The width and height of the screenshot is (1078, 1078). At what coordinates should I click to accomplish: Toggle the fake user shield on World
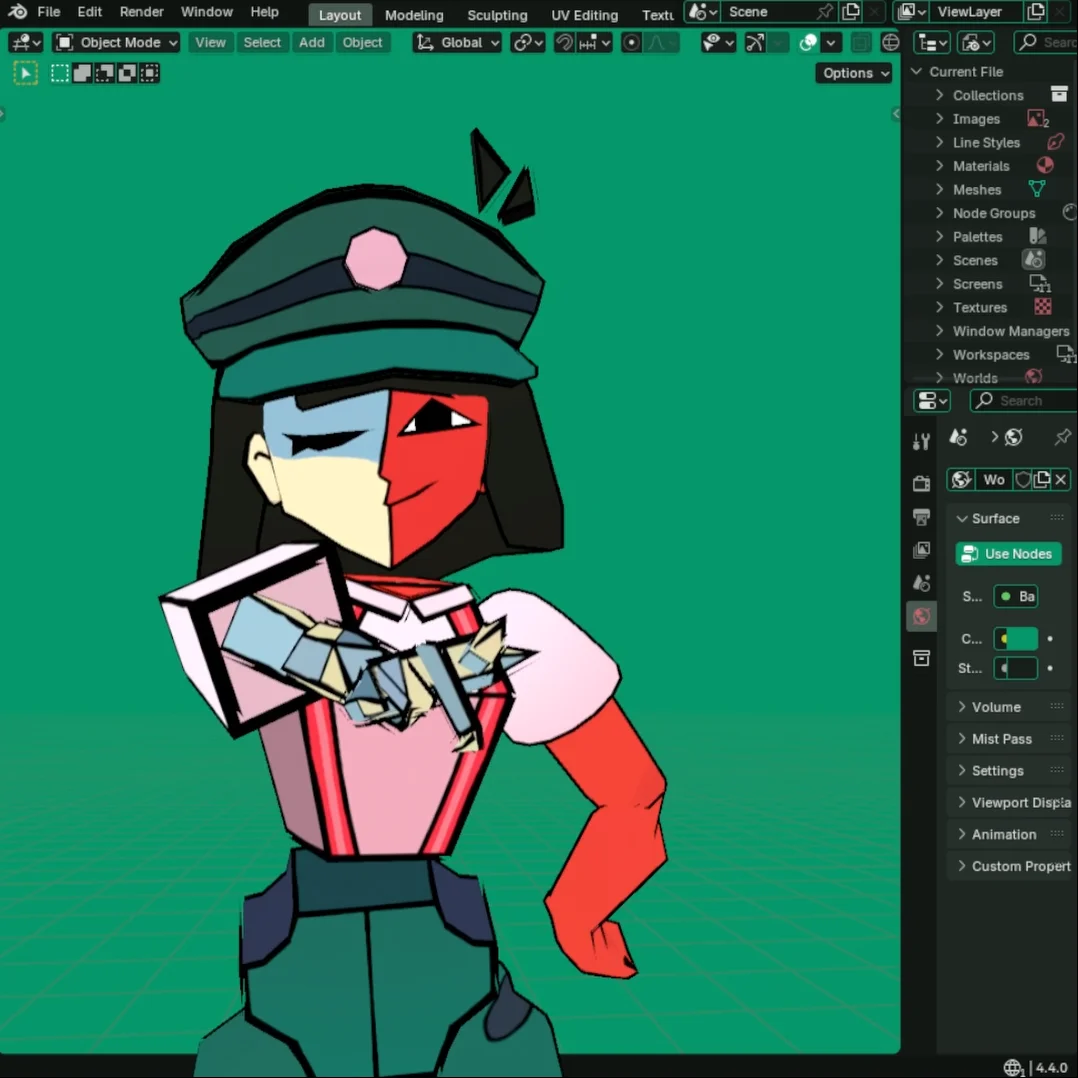[x=1023, y=480]
